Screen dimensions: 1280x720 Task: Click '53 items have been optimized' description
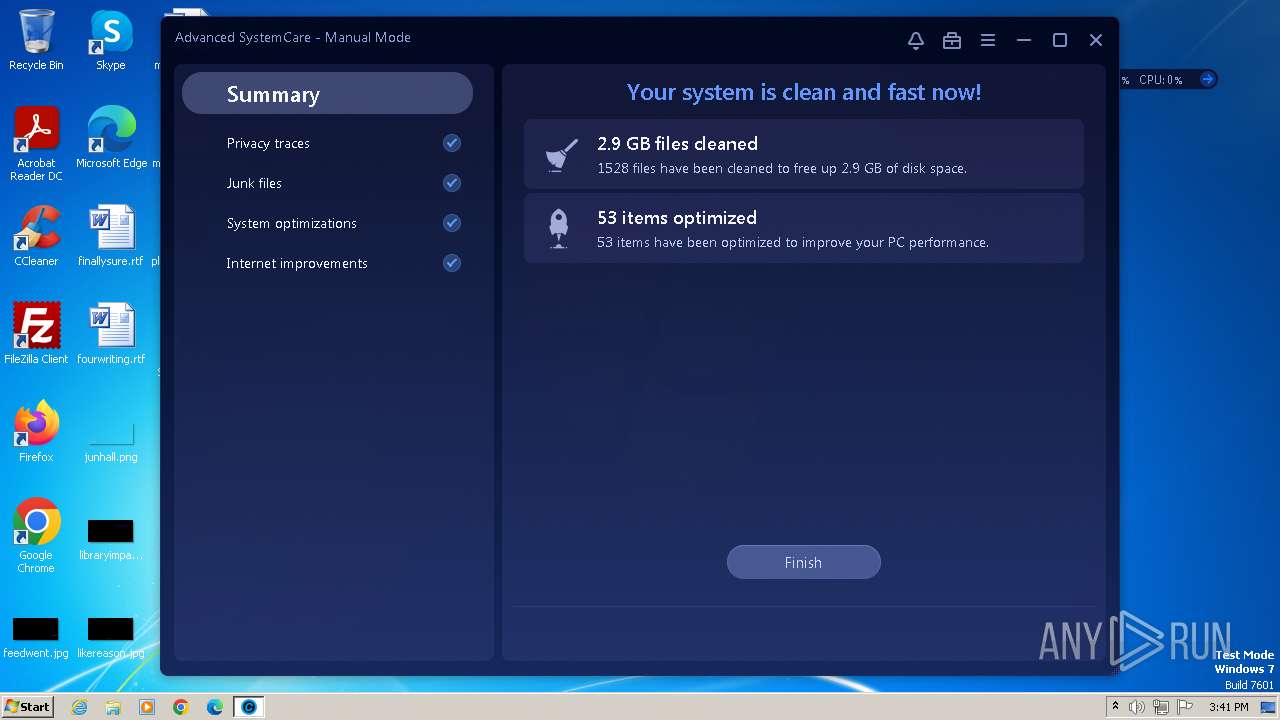click(x=793, y=242)
